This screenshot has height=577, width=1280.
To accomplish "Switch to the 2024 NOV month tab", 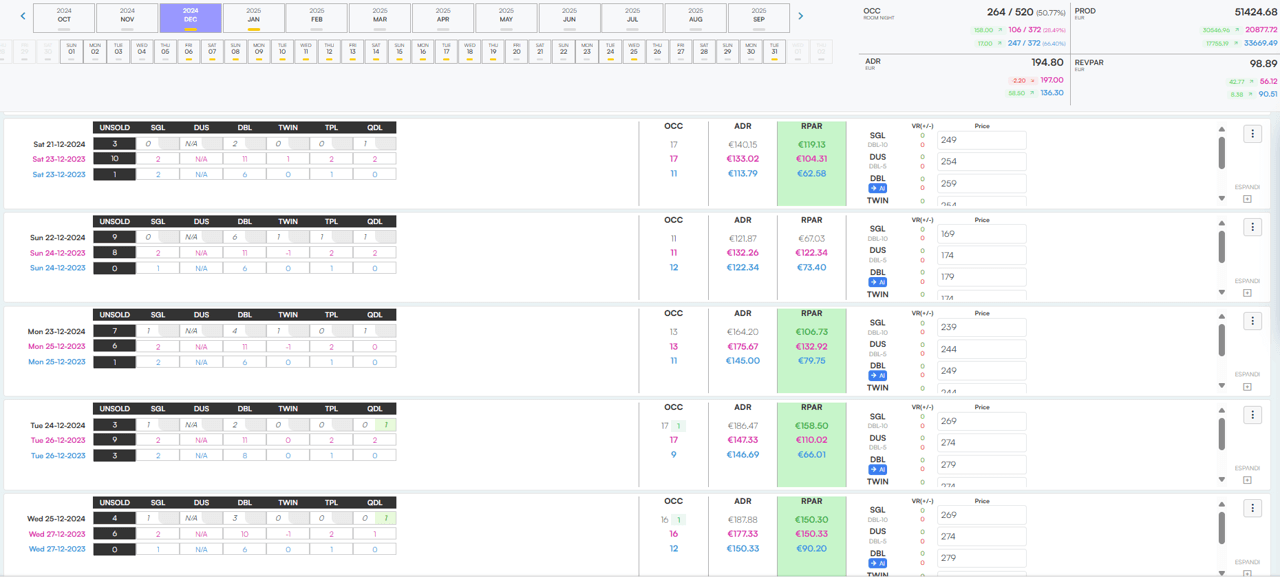I will [x=128, y=16].
